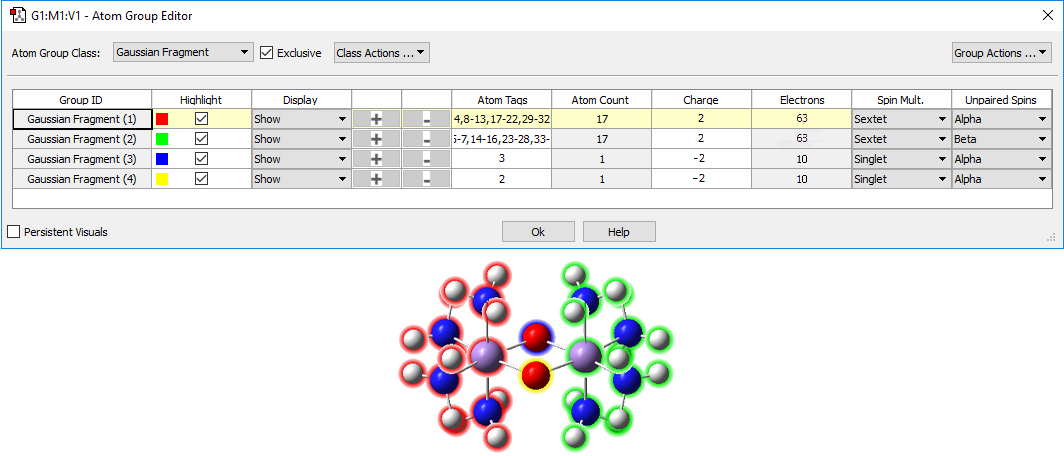This screenshot has width=1064, height=456.
Task: Open the Group Actions menu
Action: click(x=1000, y=53)
